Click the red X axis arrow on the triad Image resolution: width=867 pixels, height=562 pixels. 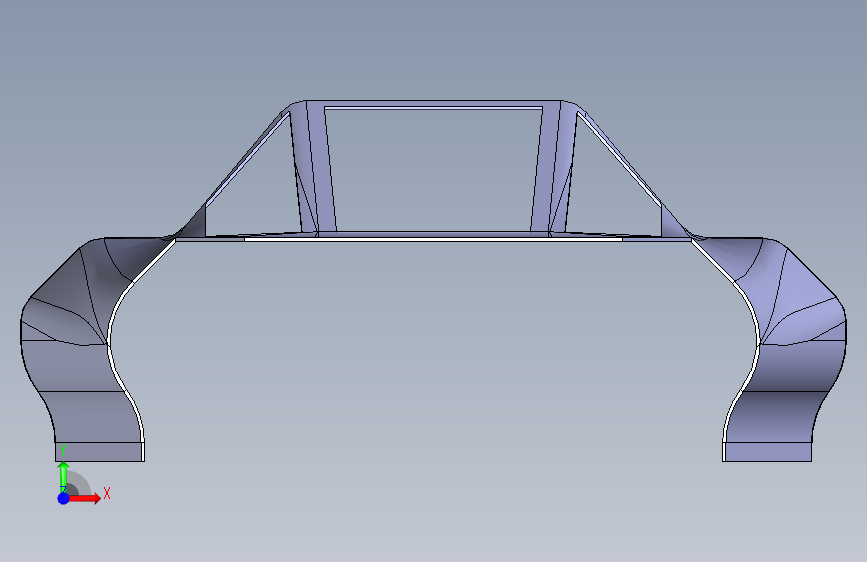pos(85,498)
